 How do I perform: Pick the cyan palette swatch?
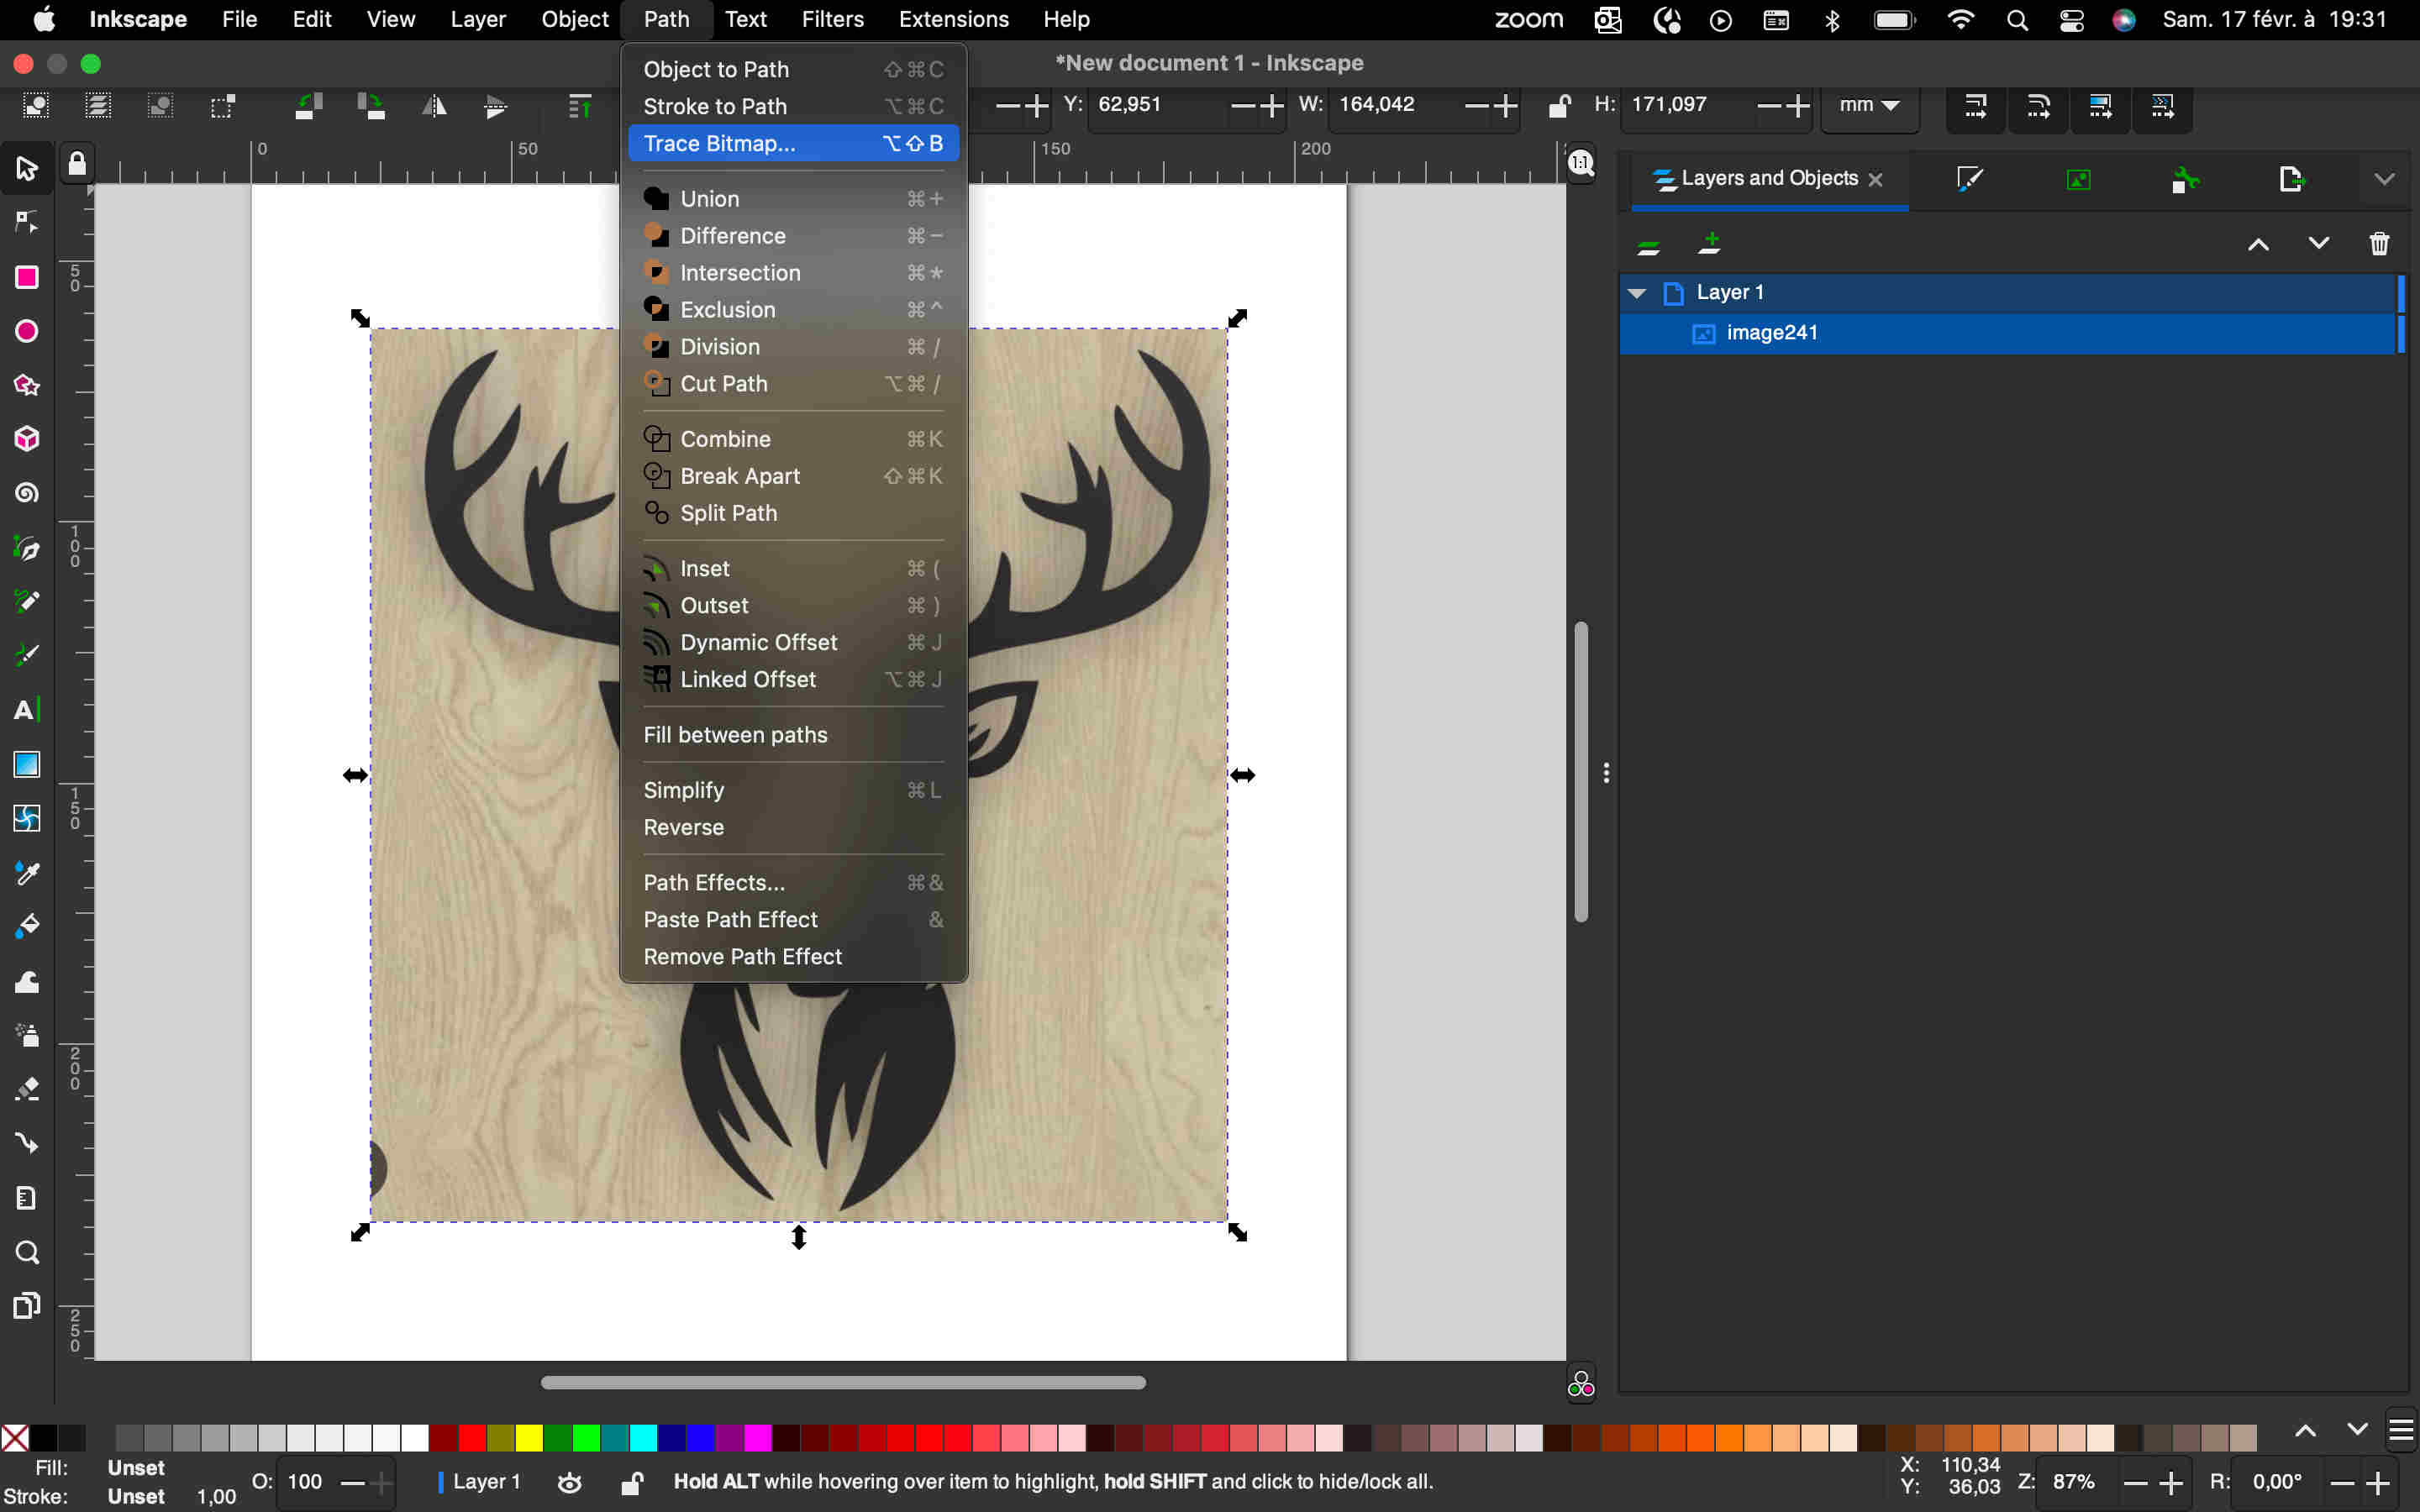[643, 1438]
